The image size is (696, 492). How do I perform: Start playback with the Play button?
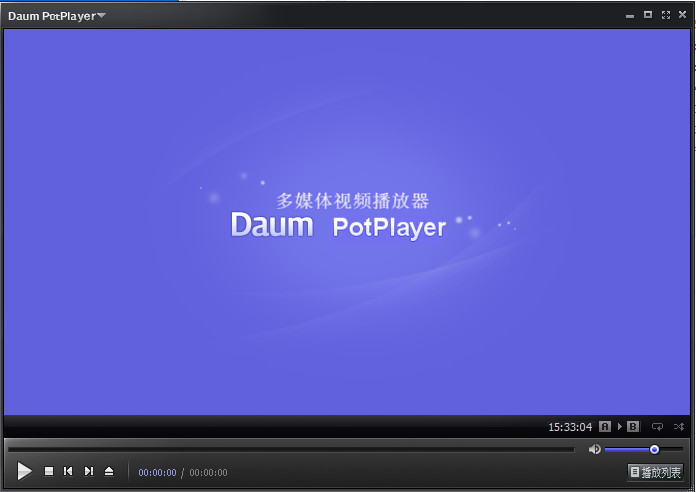24,471
